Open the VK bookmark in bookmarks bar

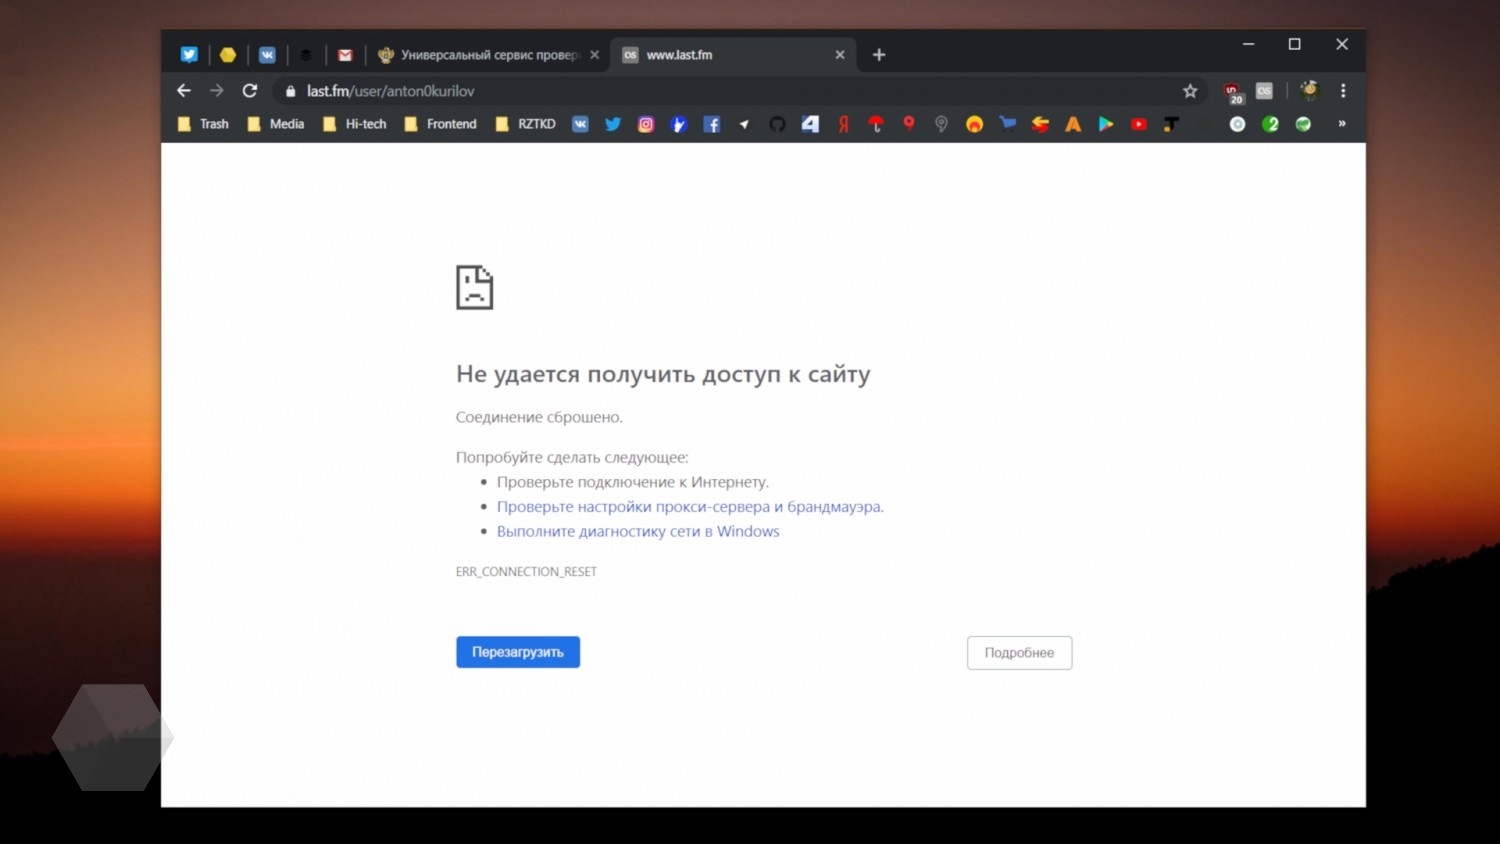pos(580,124)
